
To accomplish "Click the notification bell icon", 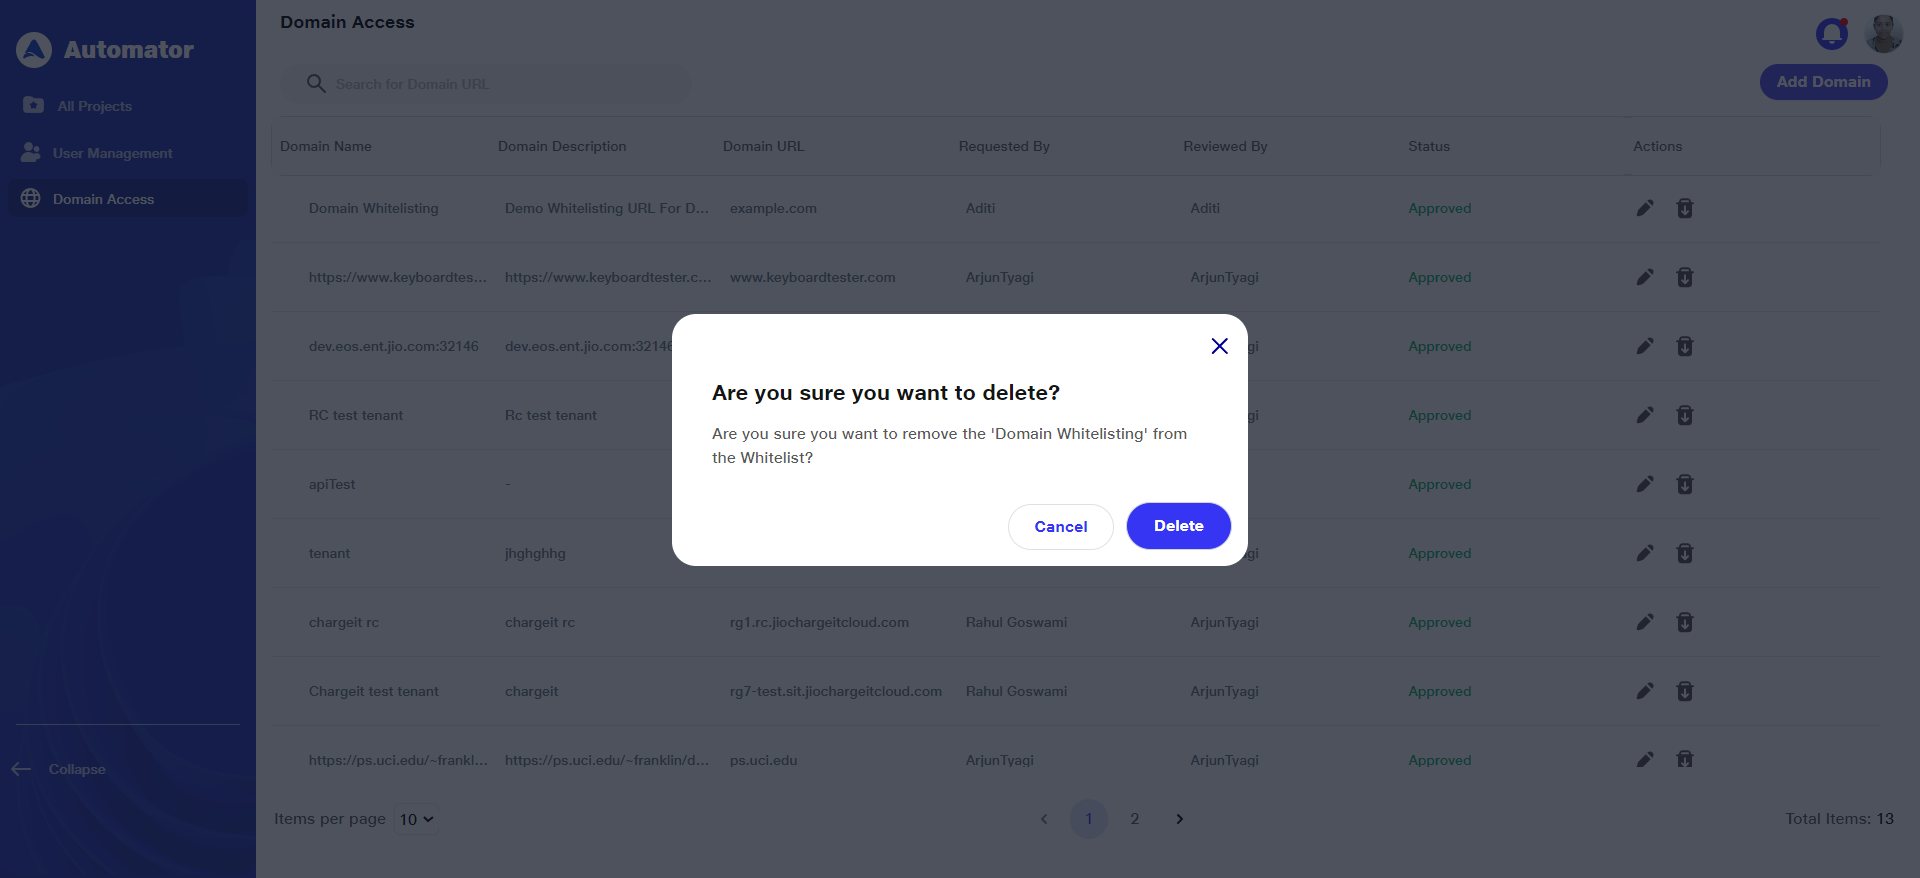I will pos(1831,34).
